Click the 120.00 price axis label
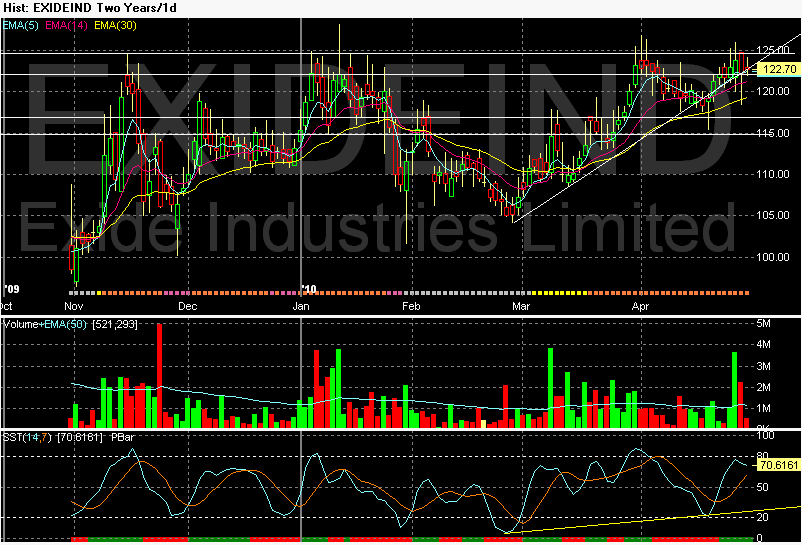802x545 pixels. pos(773,91)
